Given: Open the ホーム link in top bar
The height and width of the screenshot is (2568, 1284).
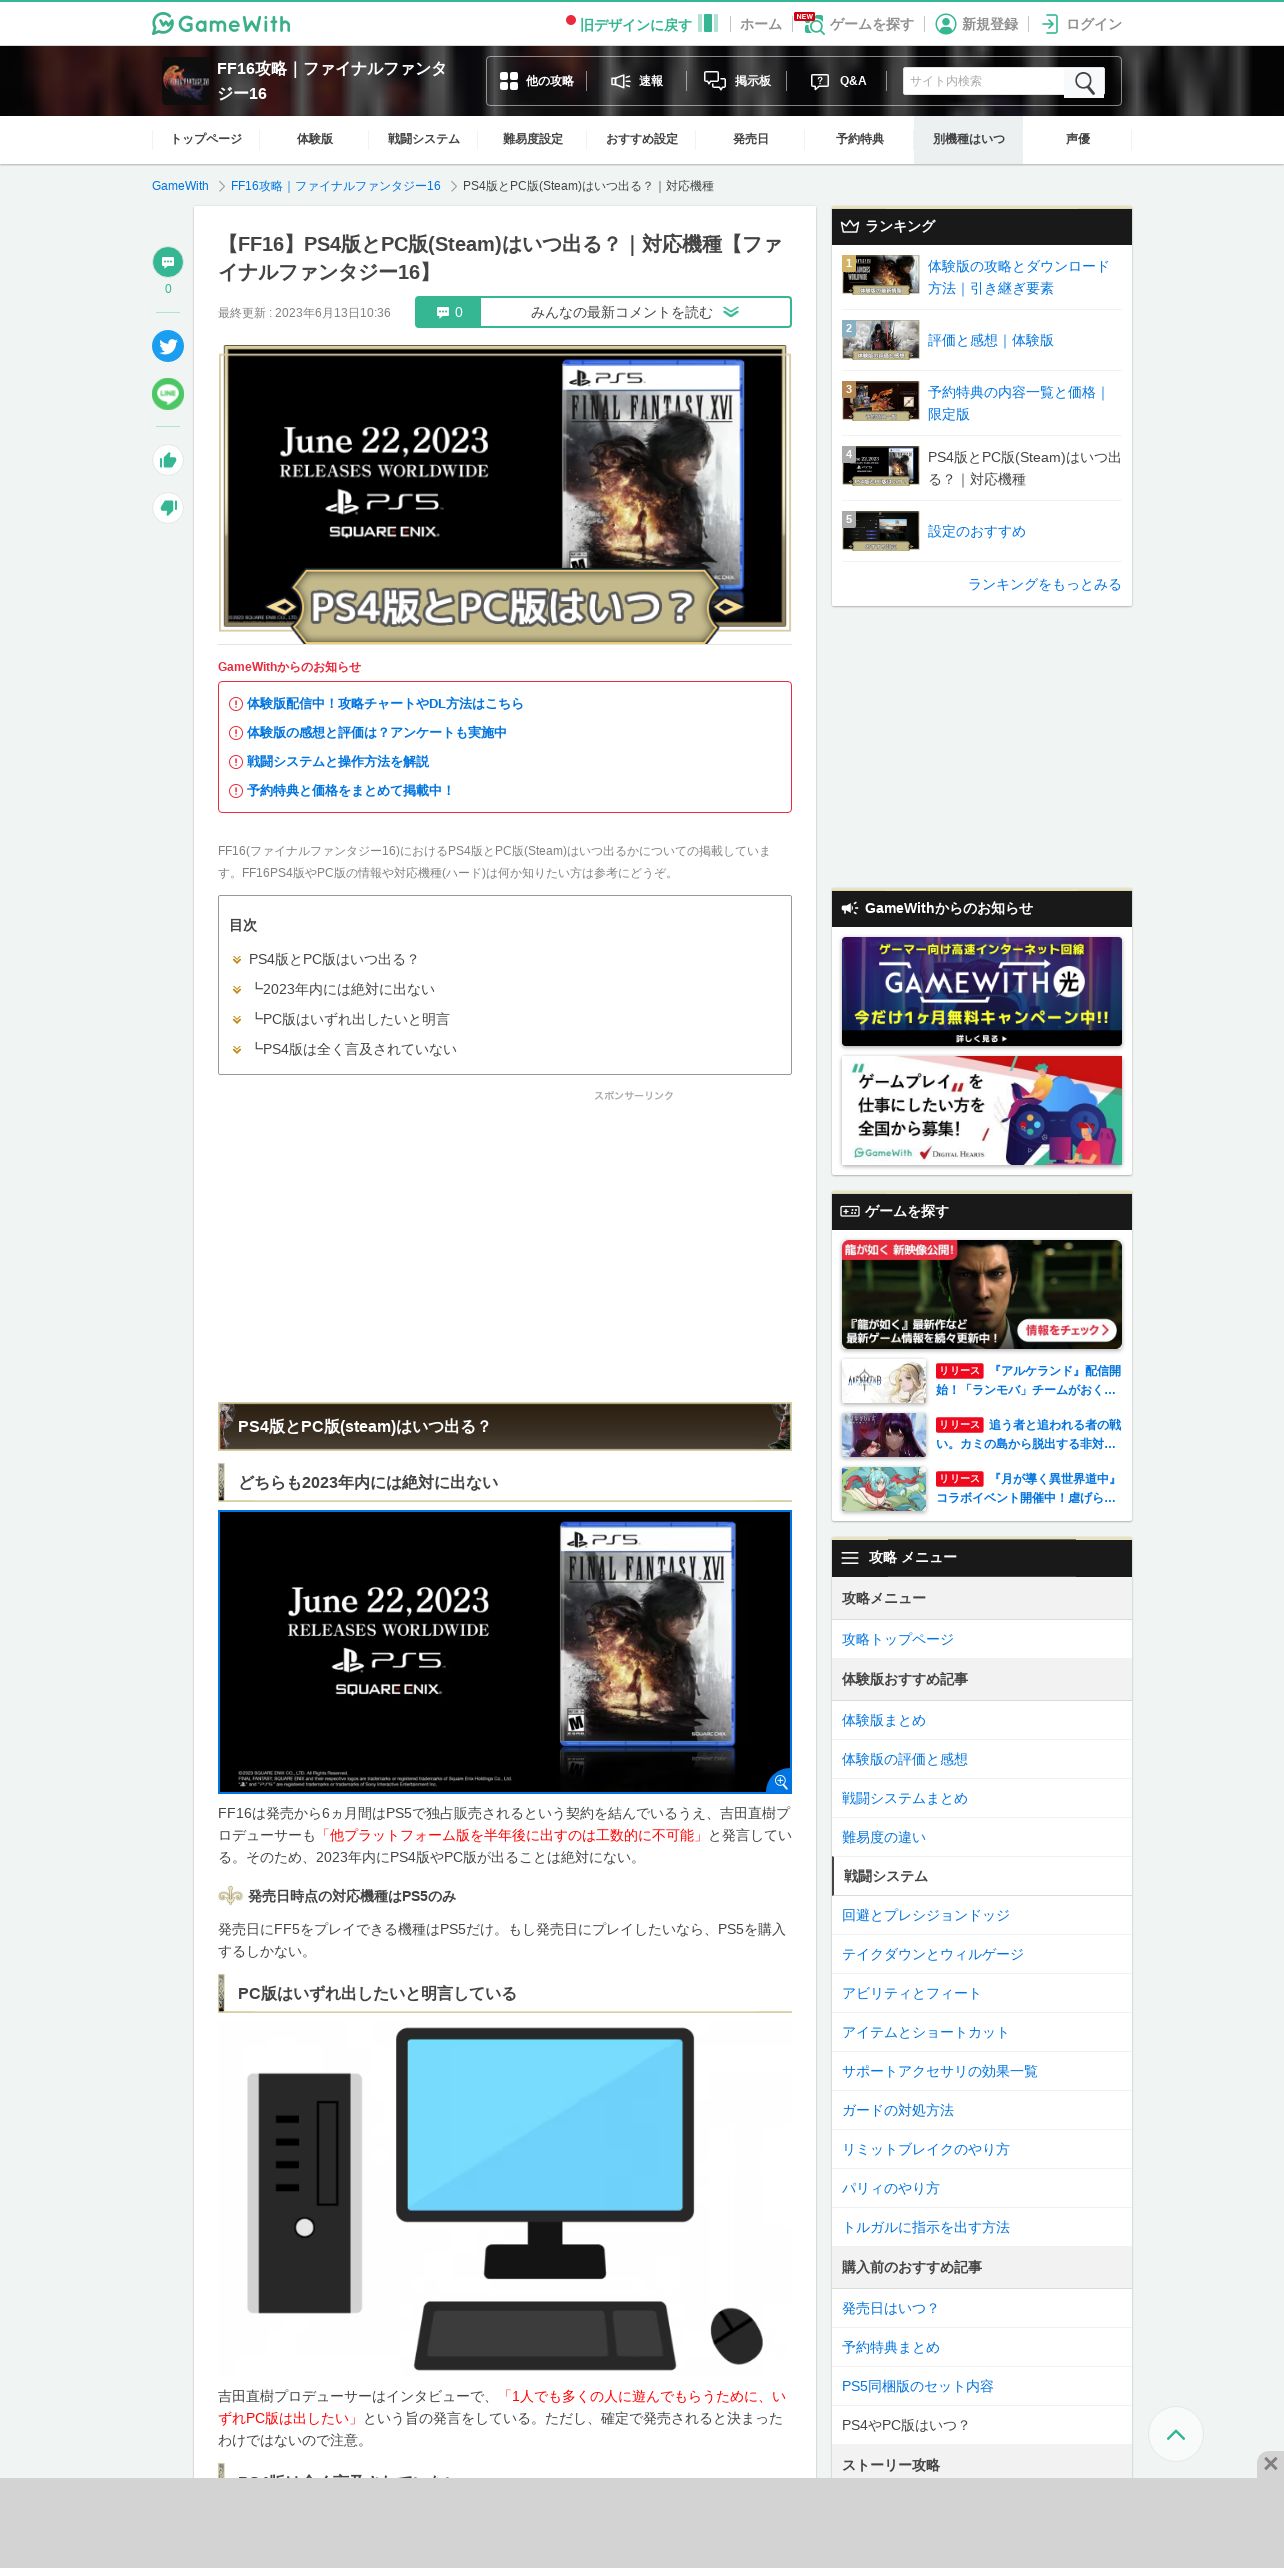Looking at the screenshot, I should pos(760,24).
